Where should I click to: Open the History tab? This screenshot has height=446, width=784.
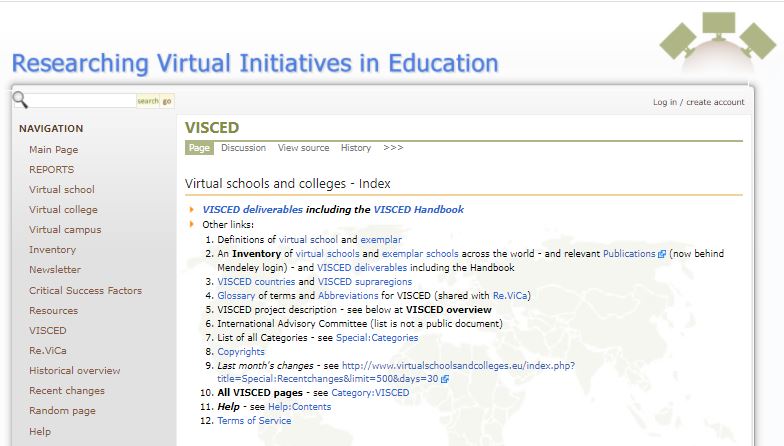[355, 148]
